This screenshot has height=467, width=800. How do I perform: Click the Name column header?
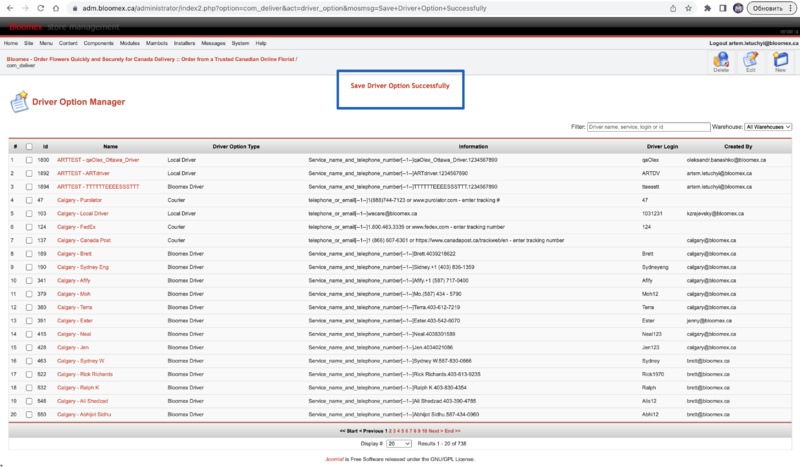111,146
